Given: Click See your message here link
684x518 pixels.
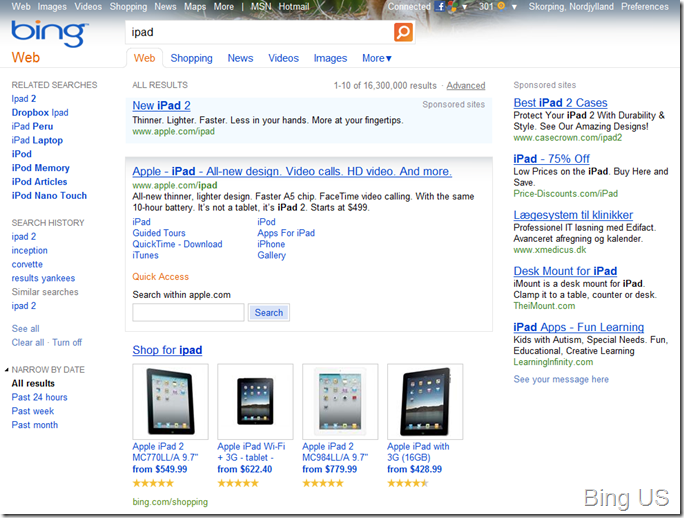Looking at the screenshot, I should [561, 379].
